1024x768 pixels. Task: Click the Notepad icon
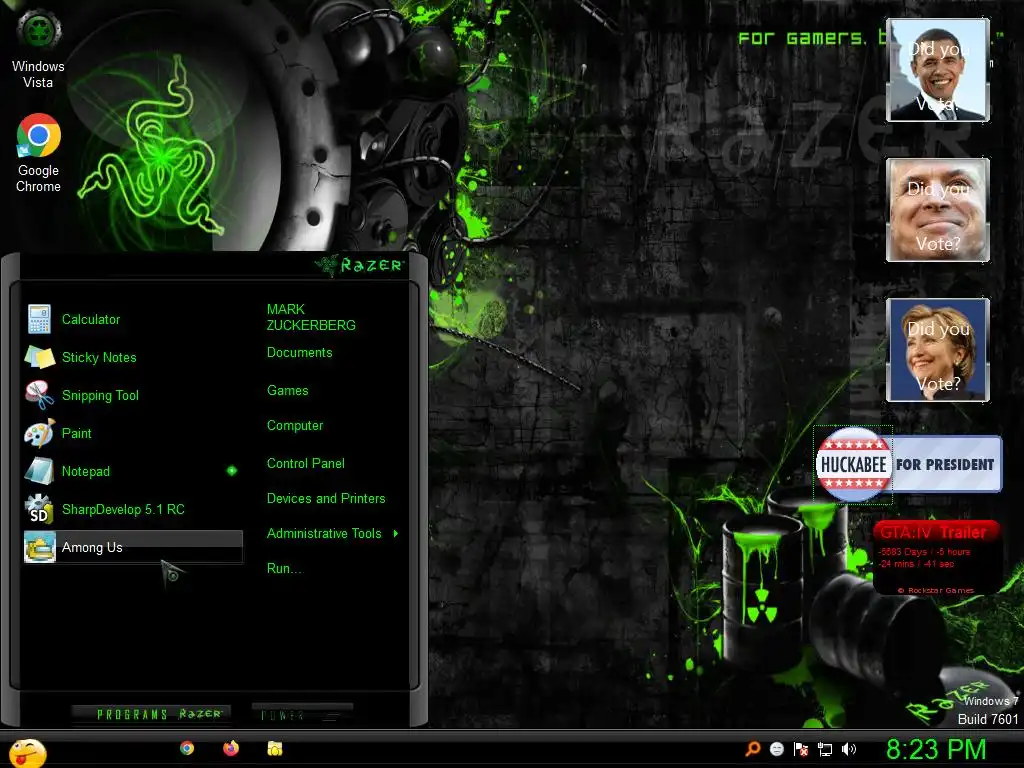39,471
